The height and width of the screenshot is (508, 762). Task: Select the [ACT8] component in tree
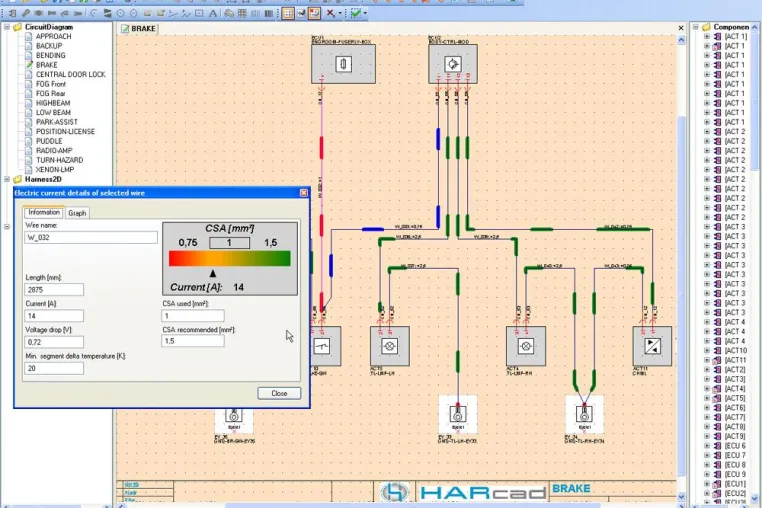735,427
